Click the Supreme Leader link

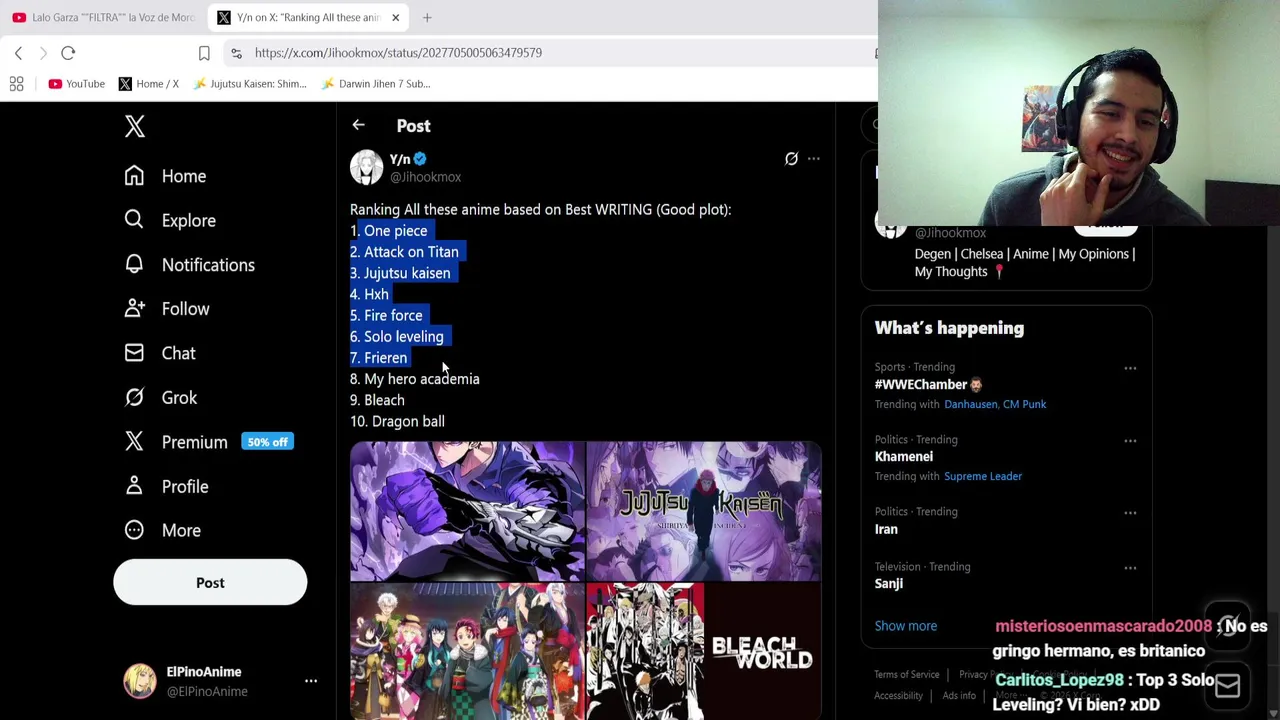983,476
